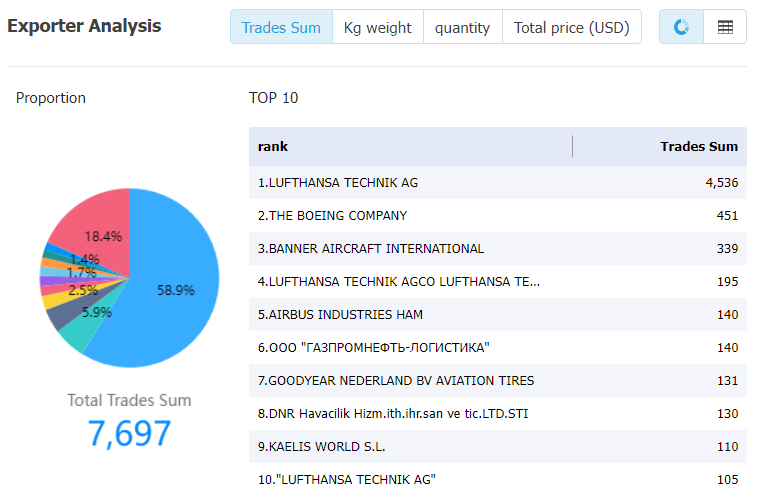Select row 5.AIRBUS INDUSTRIES HAM
The width and height of the screenshot is (757, 492).
pos(498,314)
